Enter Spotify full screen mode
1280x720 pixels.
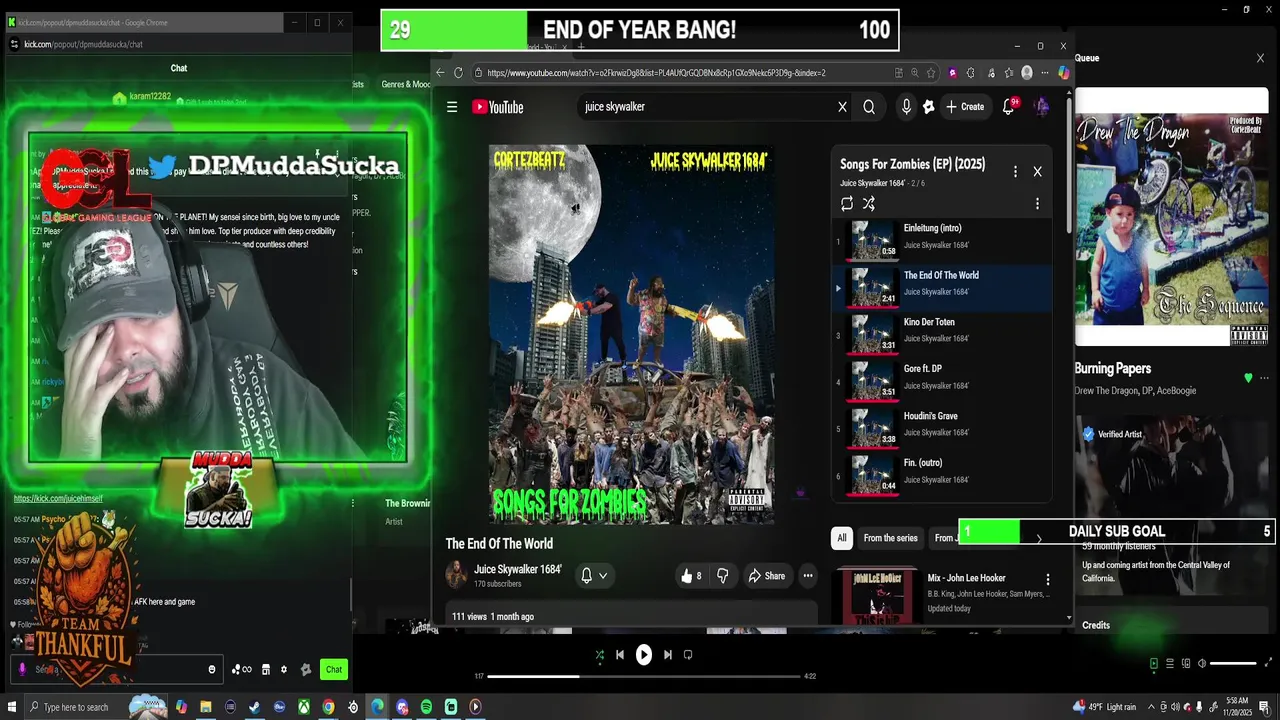[1269, 663]
